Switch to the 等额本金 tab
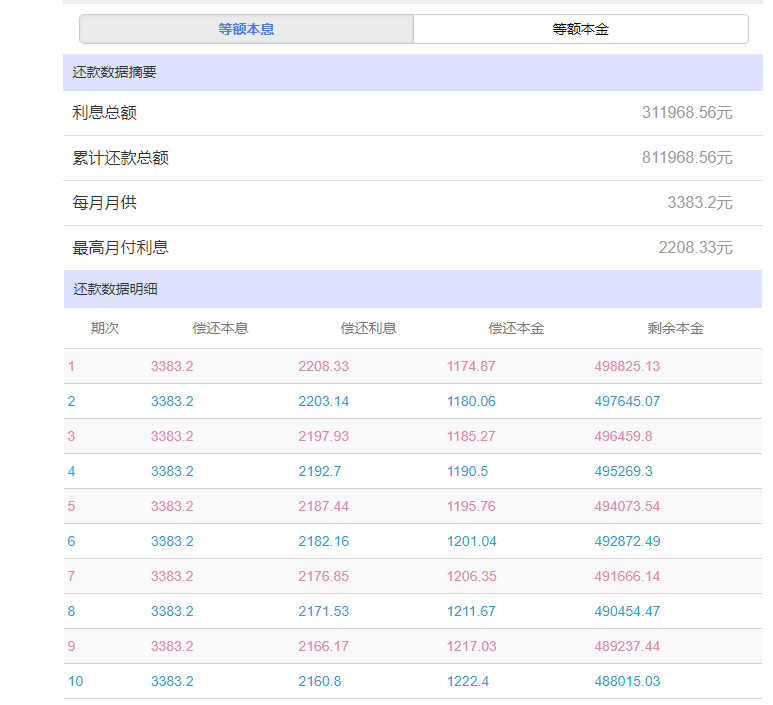Image resolution: width=773 pixels, height=705 pixels. [580, 29]
